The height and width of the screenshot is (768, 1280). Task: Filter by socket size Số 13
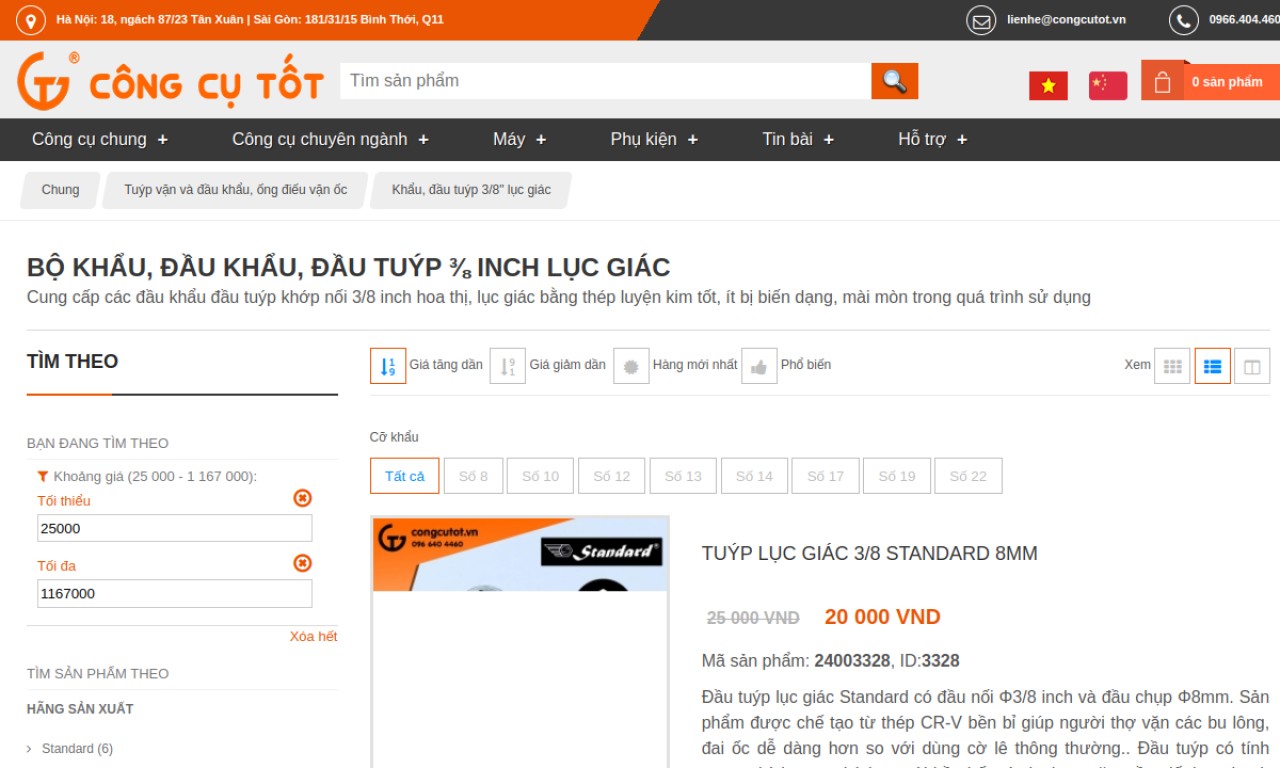683,476
